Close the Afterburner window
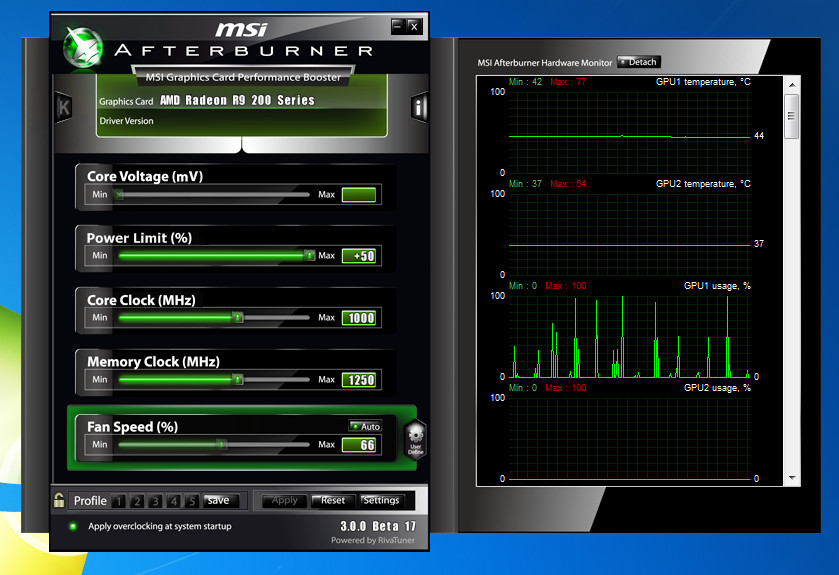Viewport: 839px width, 575px height. (x=414, y=26)
